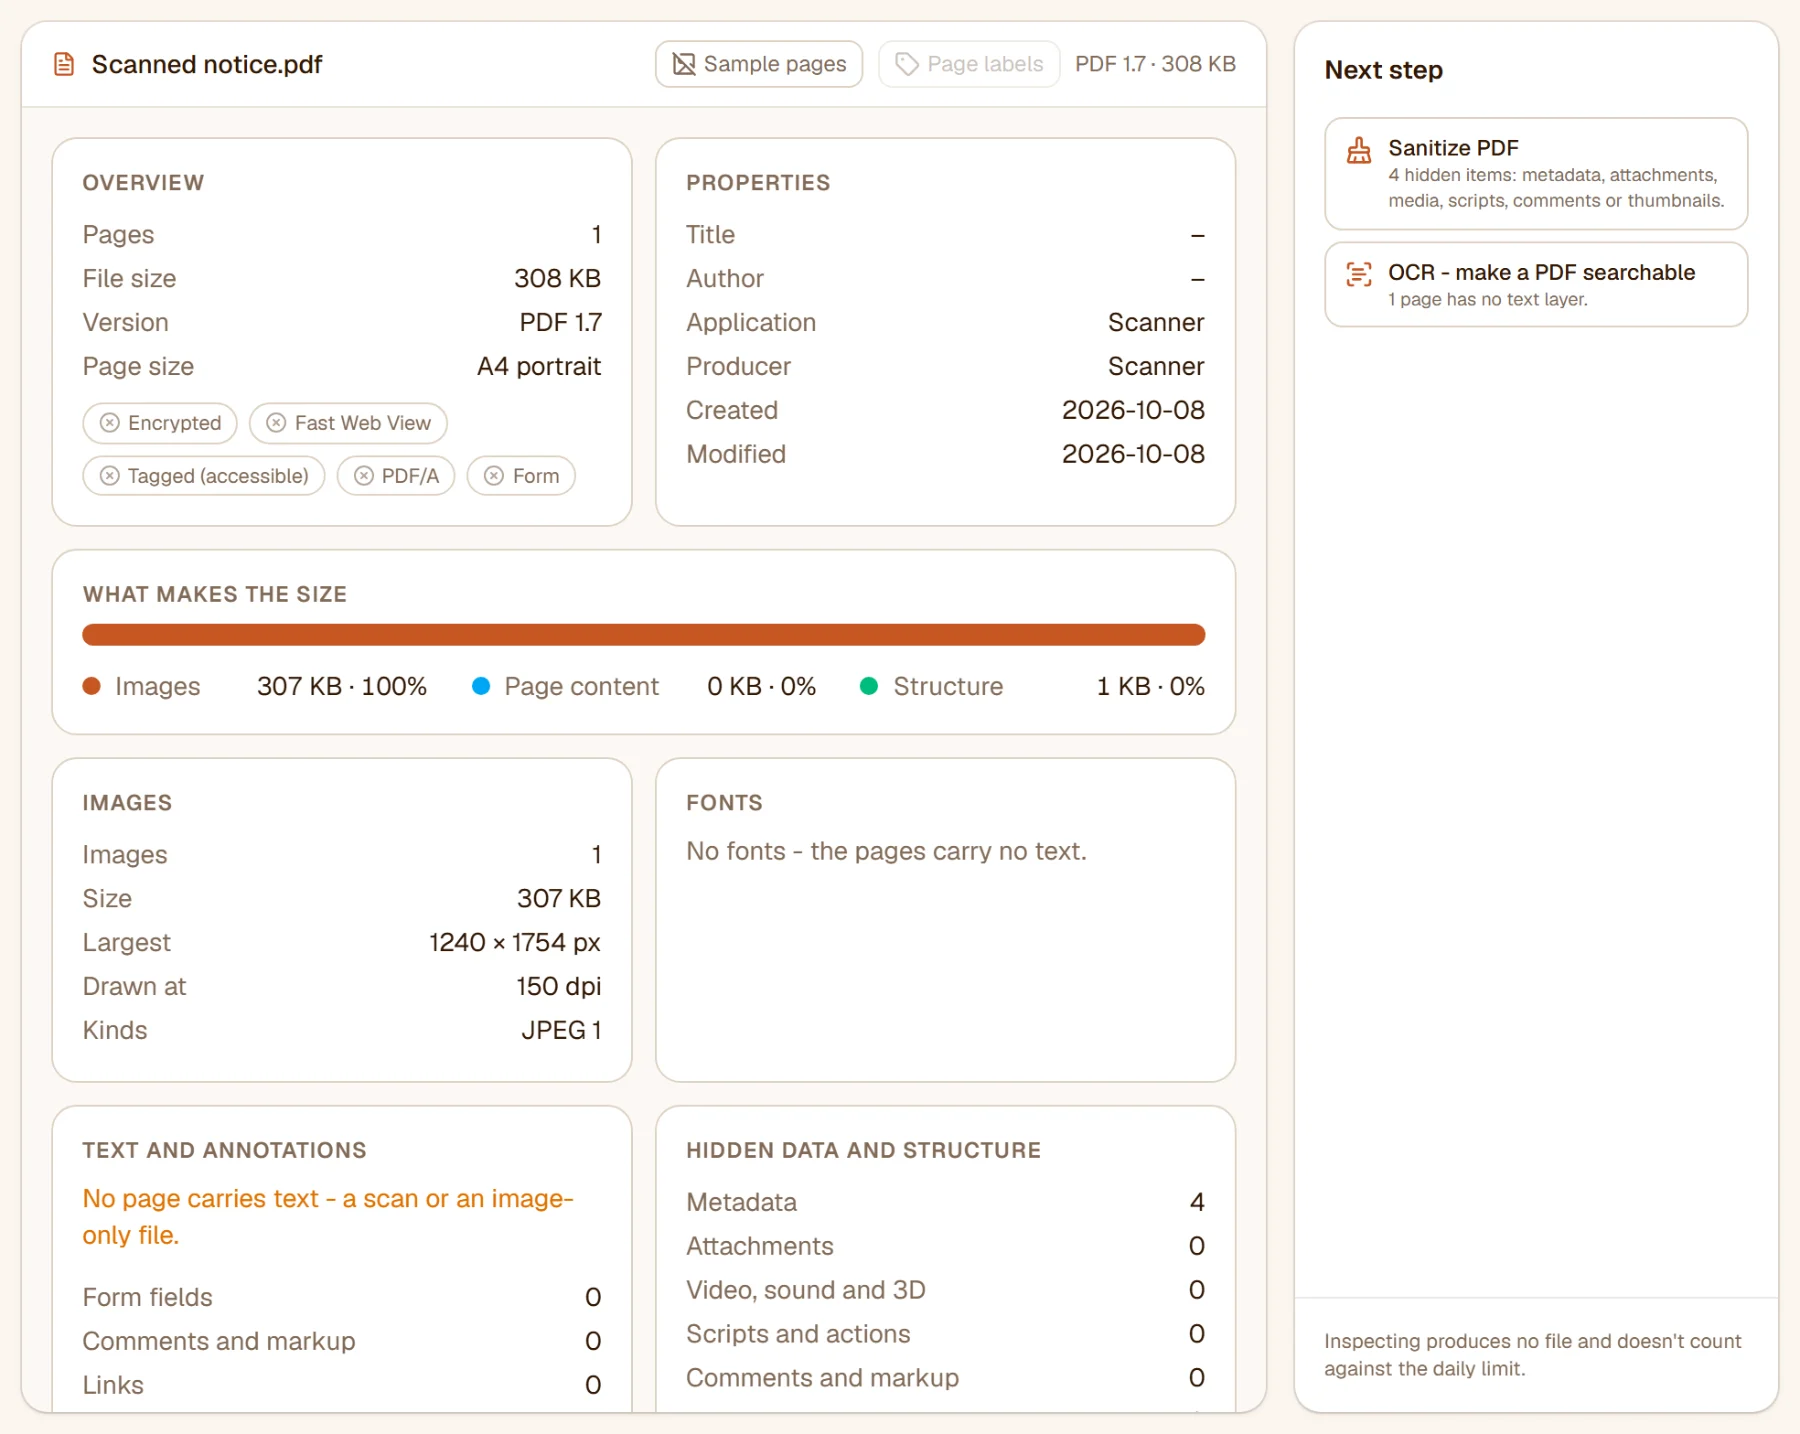
Task: Click the file name Scanned notice.pdf
Action: (207, 65)
